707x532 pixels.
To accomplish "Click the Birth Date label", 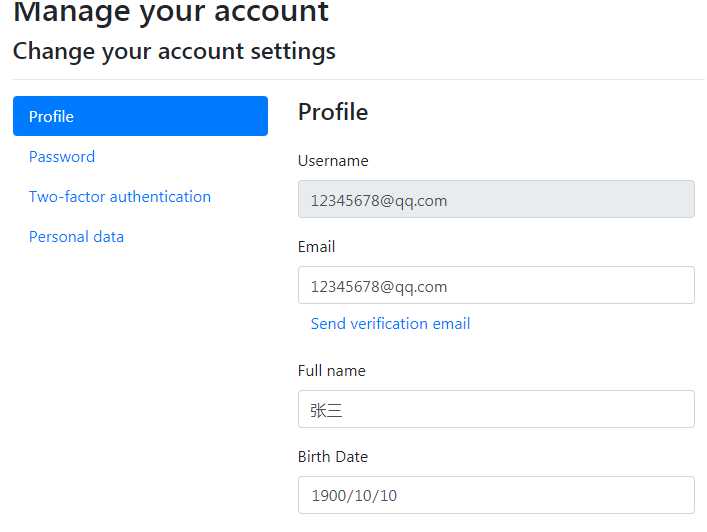I will click(x=333, y=457).
